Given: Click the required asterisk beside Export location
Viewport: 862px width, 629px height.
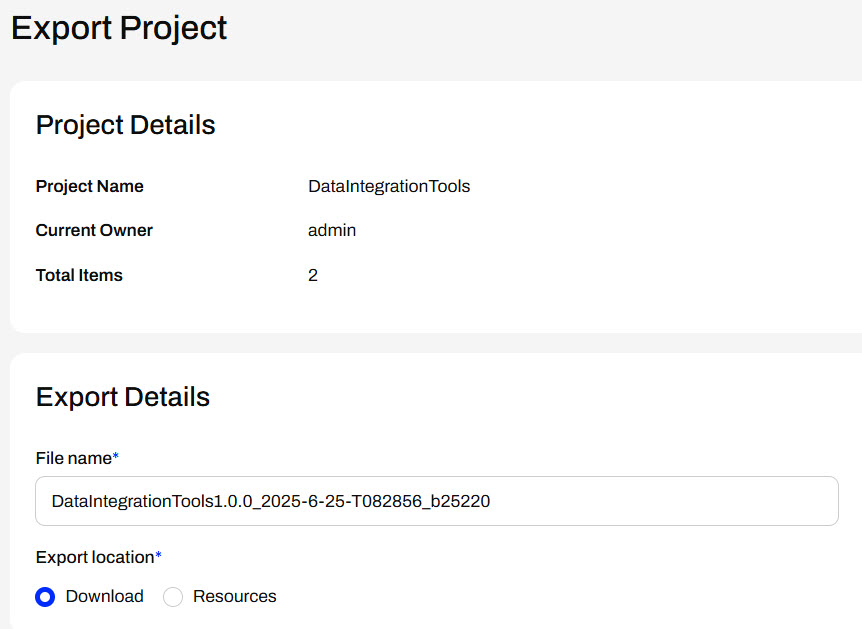Looking at the screenshot, I should (158, 554).
